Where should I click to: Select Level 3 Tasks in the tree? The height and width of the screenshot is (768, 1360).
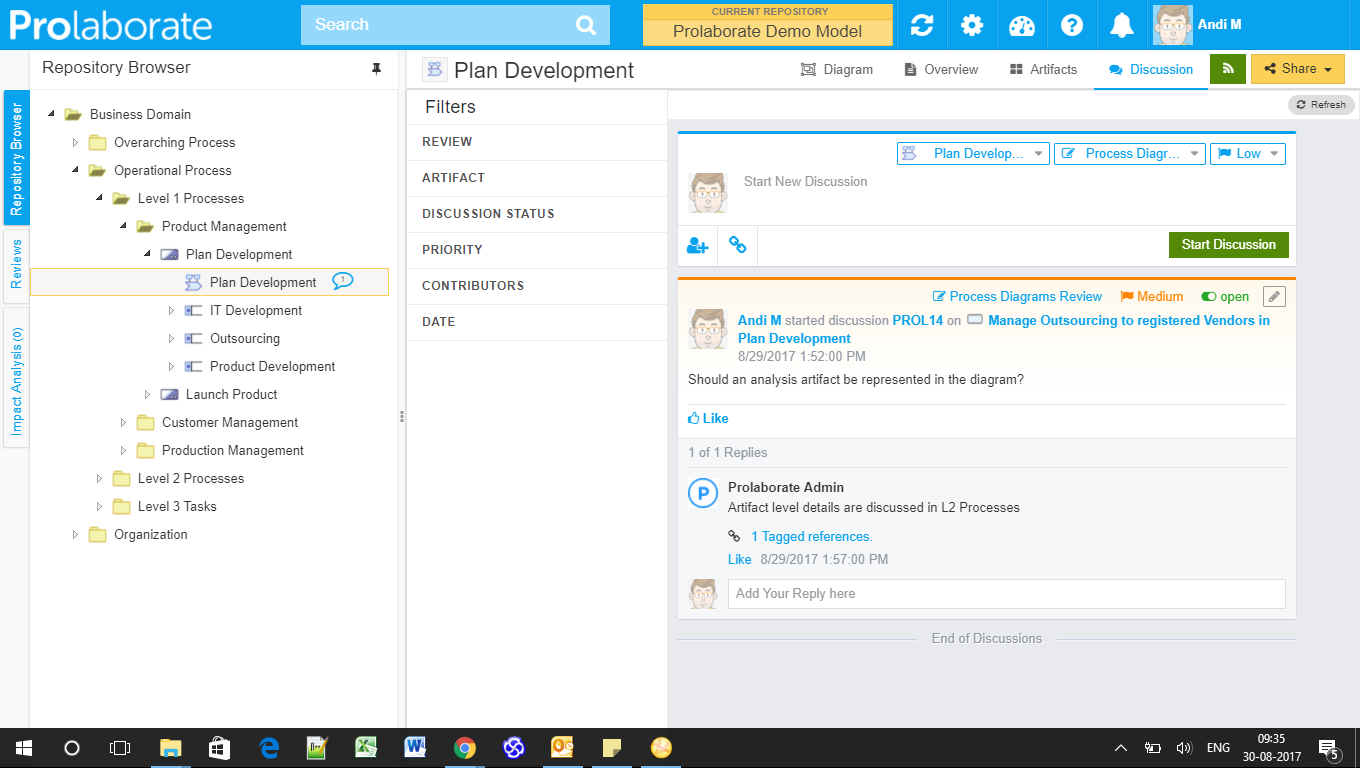[177, 506]
